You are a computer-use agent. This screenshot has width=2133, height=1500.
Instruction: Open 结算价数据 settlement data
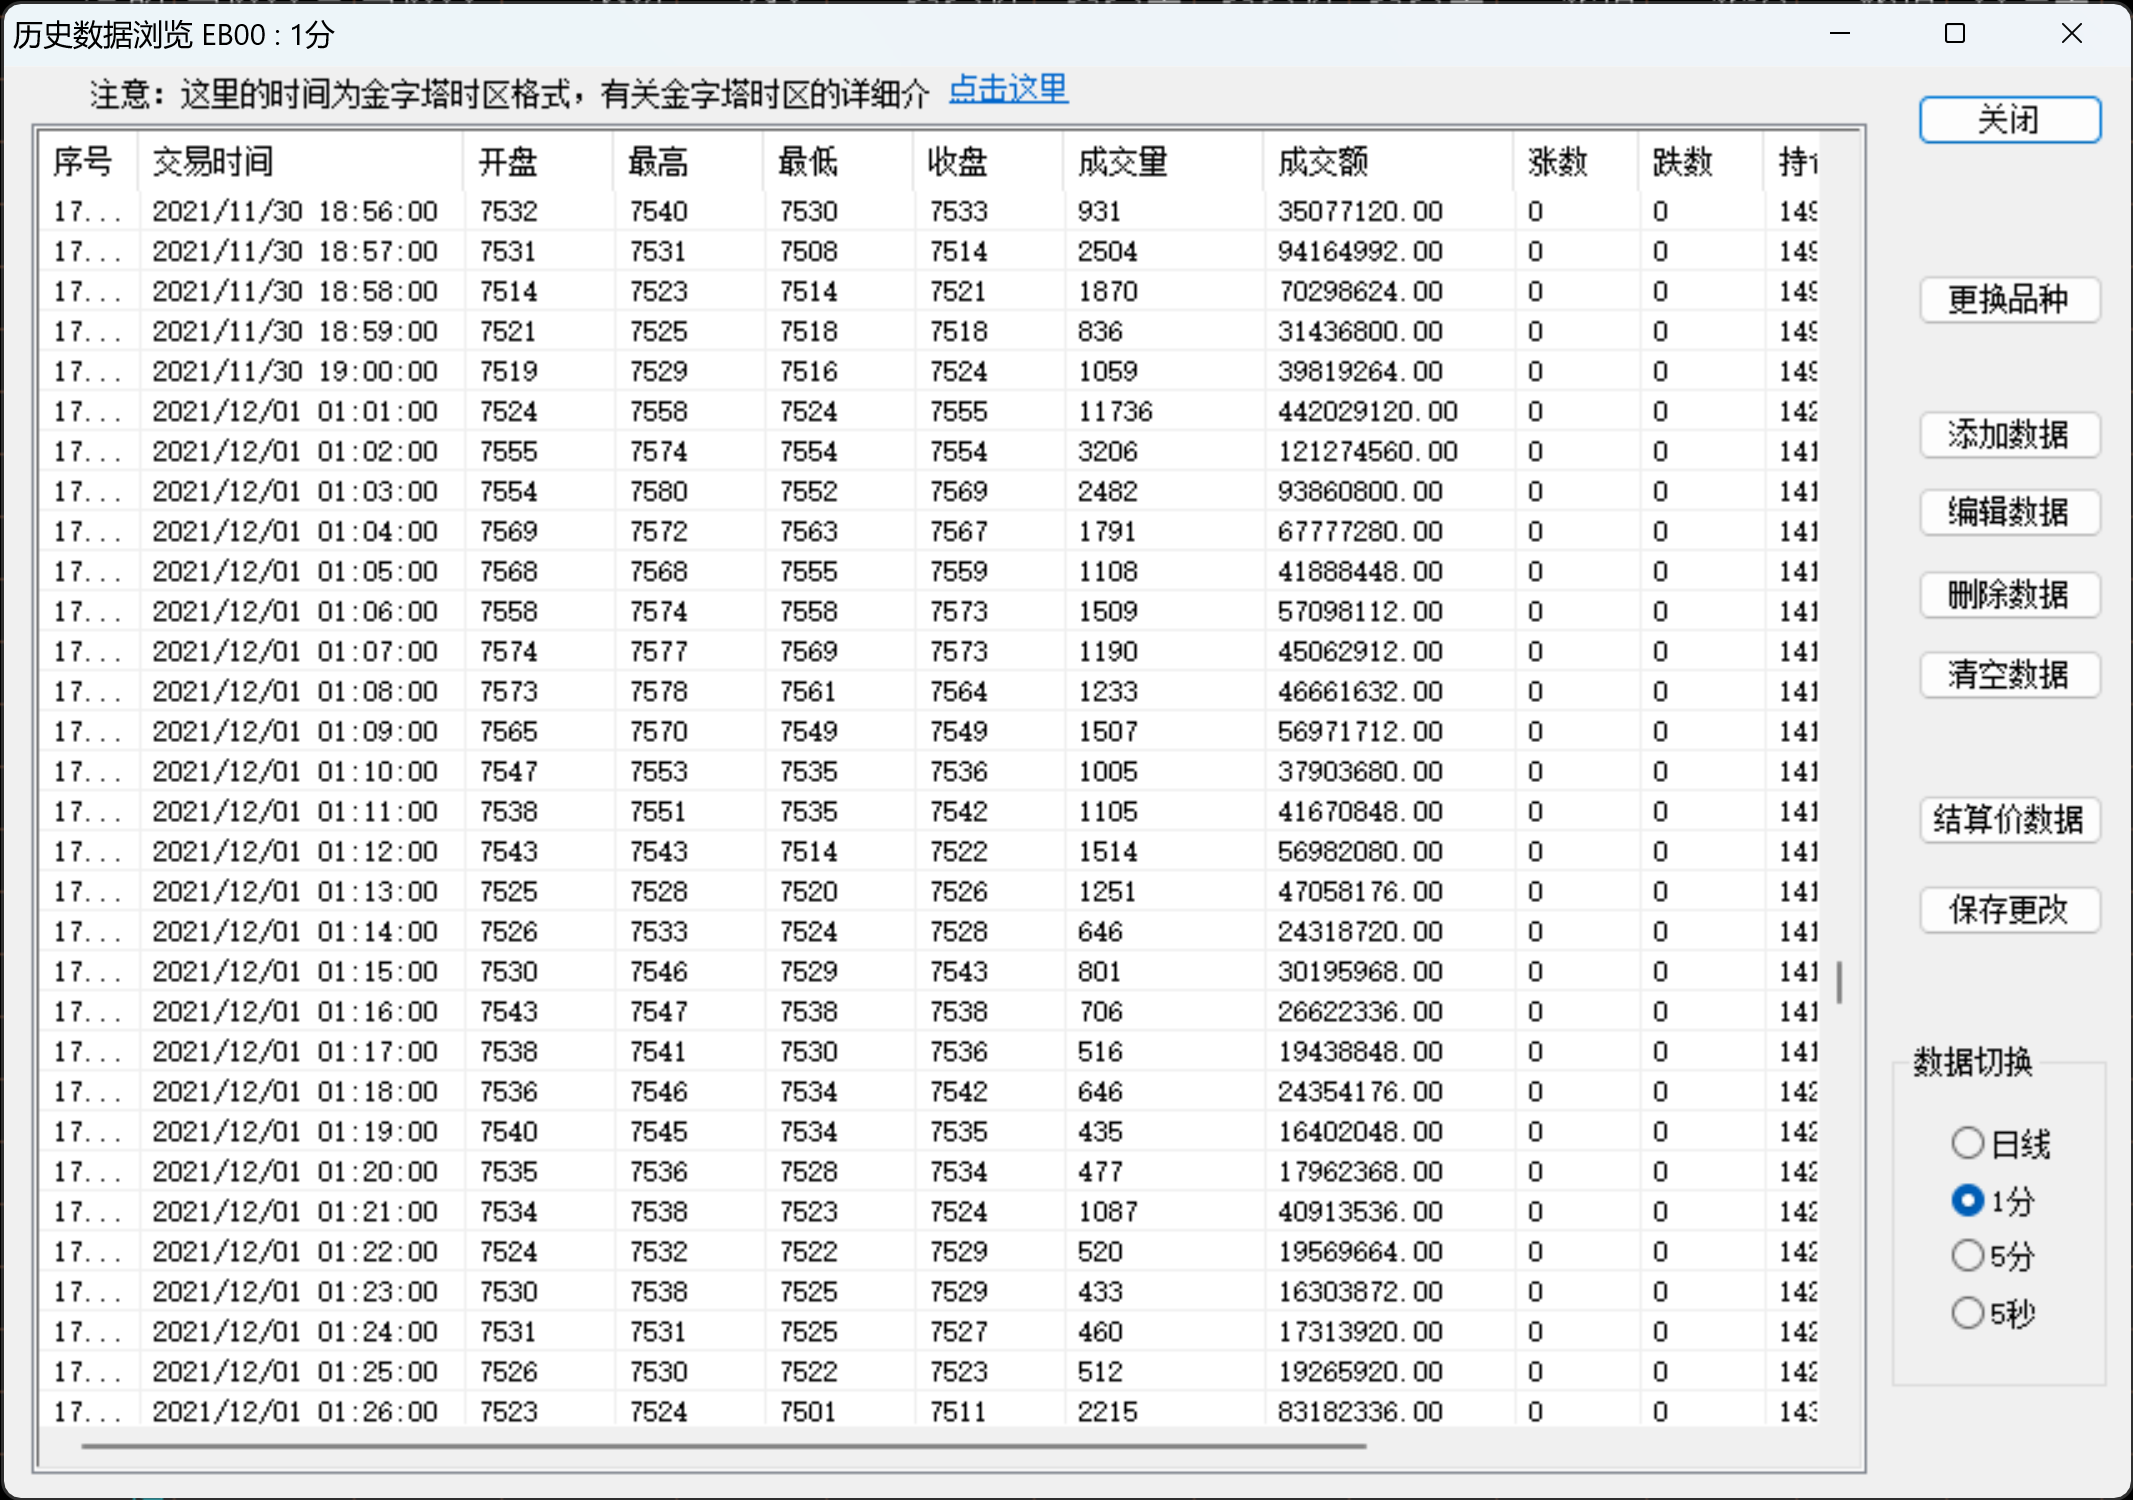[2009, 820]
